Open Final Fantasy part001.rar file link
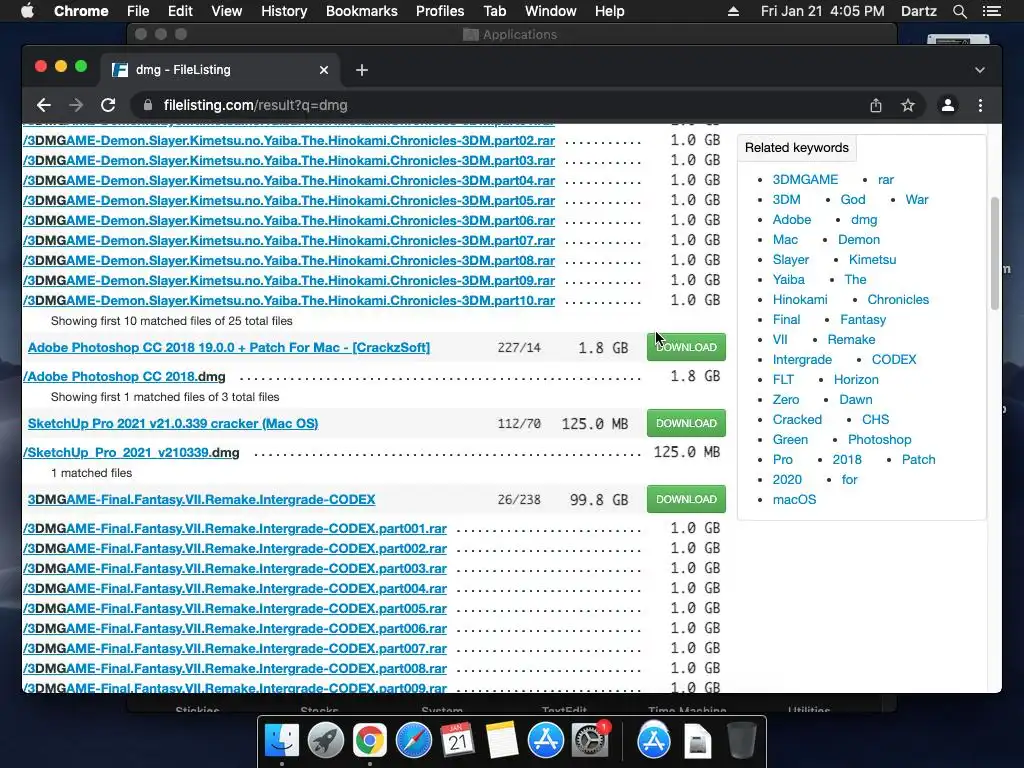1024x768 pixels. tap(234, 528)
